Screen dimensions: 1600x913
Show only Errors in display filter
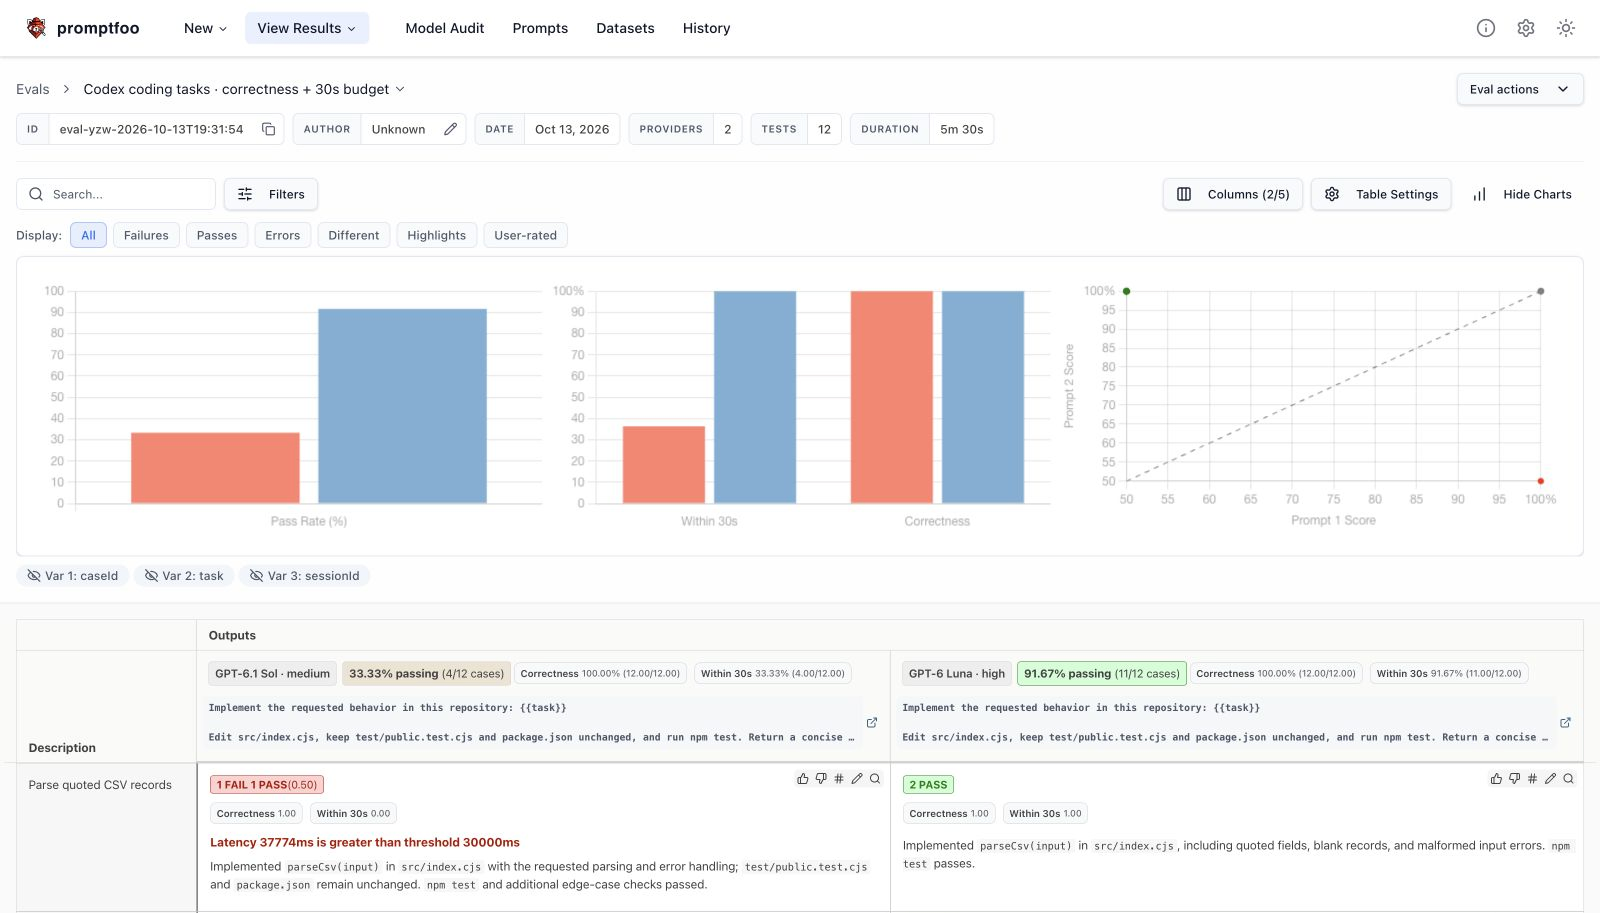(x=282, y=235)
